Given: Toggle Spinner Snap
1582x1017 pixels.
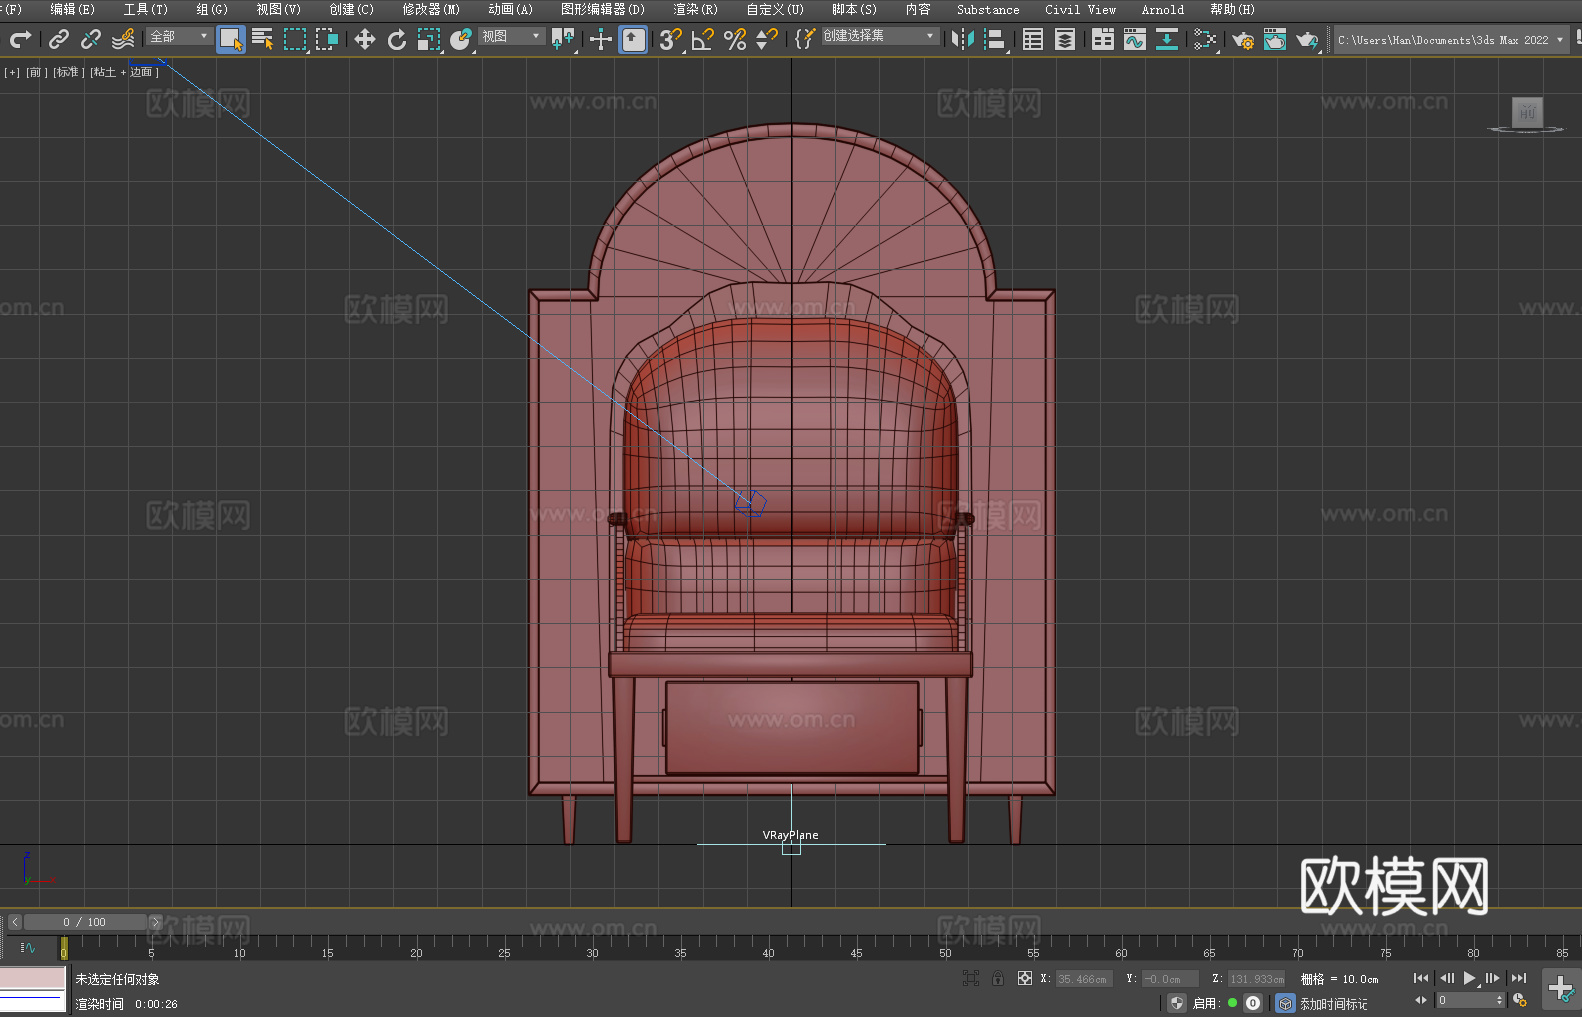Looking at the screenshot, I should 767,39.
